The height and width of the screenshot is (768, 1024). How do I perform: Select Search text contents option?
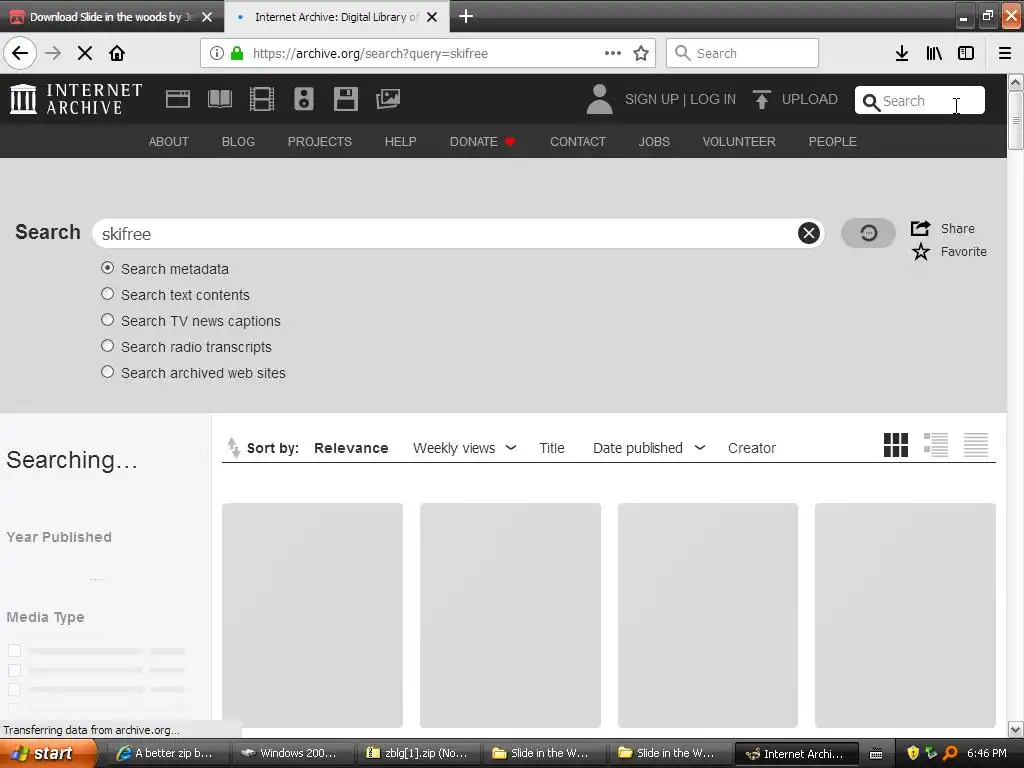pyautogui.click(x=108, y=294)
